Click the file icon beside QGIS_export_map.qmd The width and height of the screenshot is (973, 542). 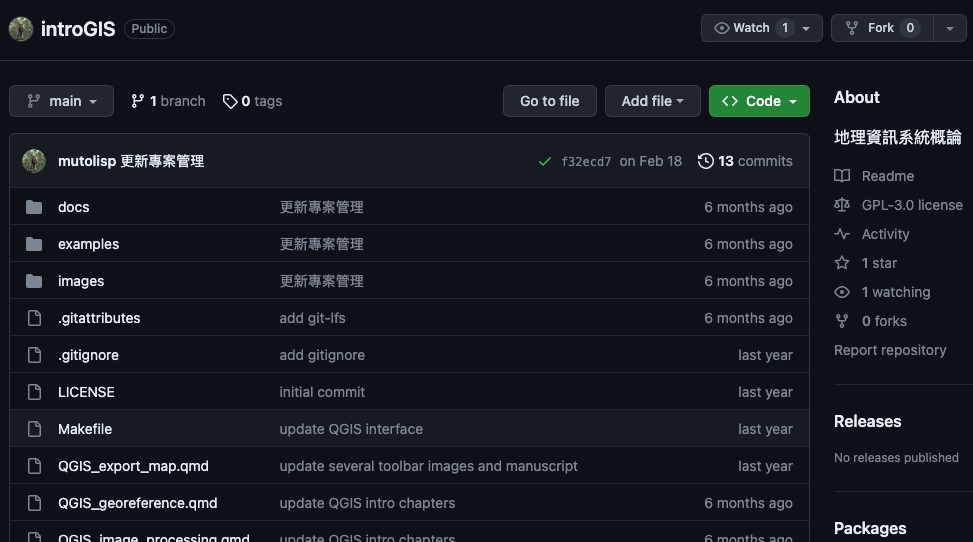34,466
